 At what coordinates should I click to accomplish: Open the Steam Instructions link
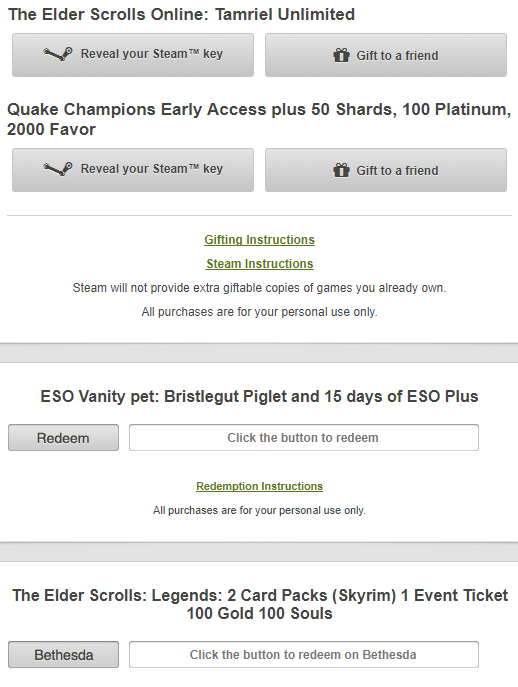[x=260, y=264]
